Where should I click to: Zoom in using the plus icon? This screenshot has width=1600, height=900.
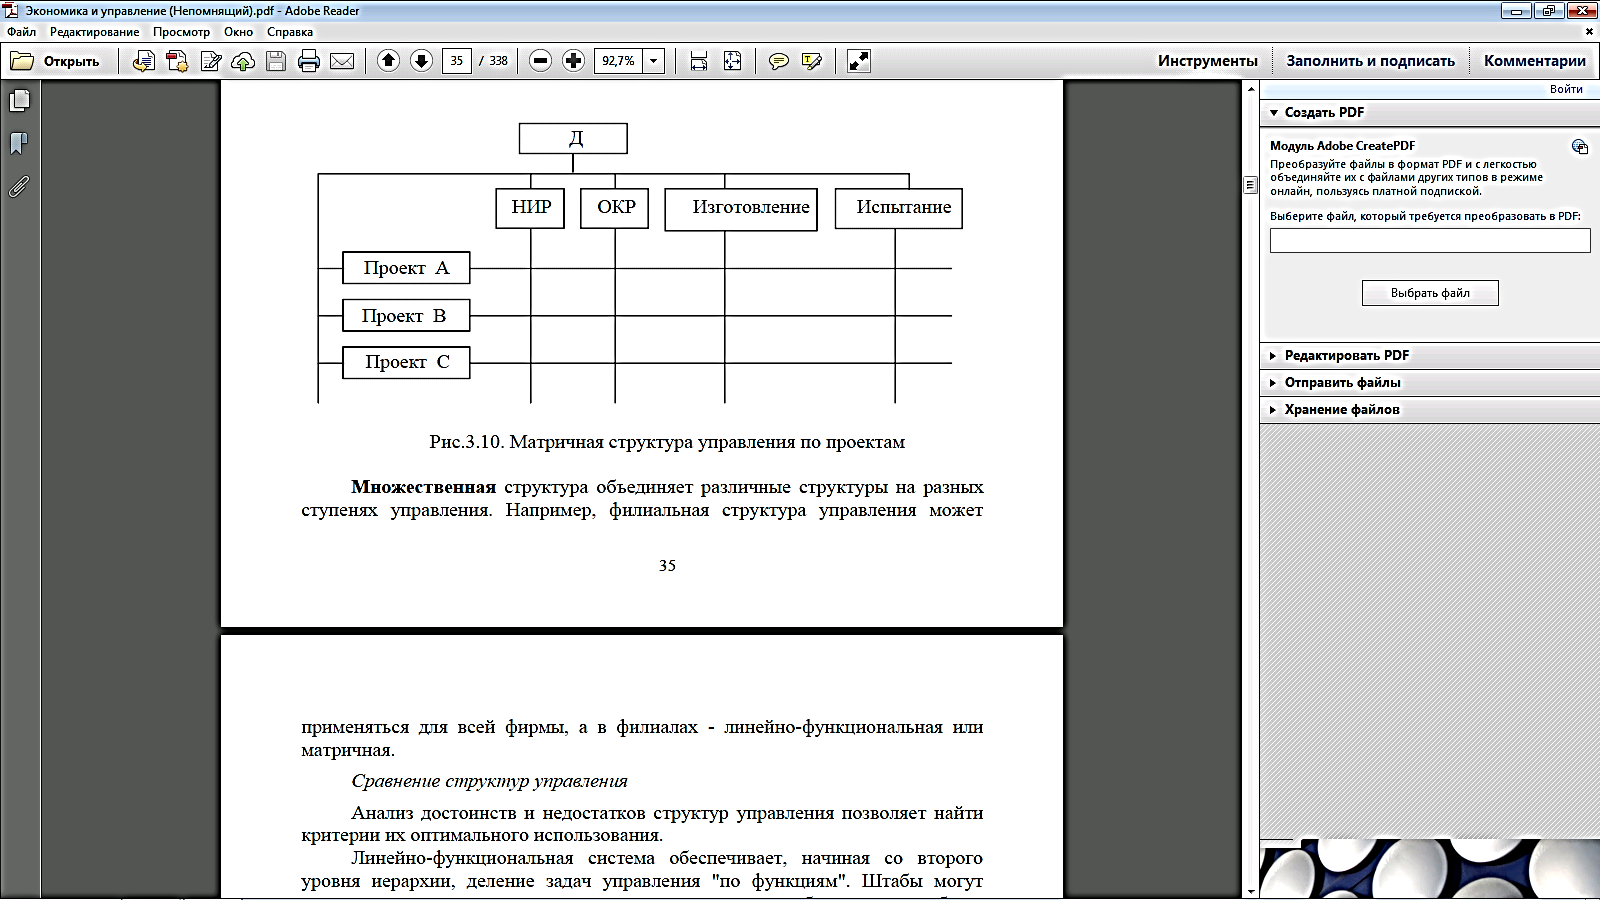tap(573, 61)
